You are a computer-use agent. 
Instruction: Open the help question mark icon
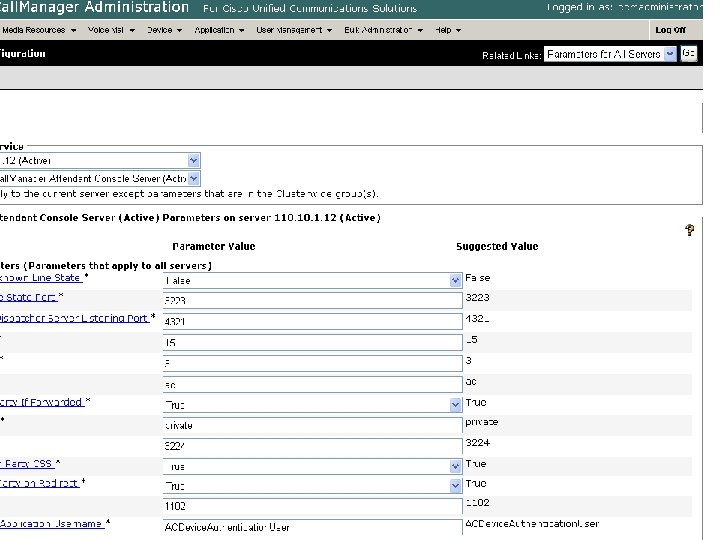[x=689, y=230]
